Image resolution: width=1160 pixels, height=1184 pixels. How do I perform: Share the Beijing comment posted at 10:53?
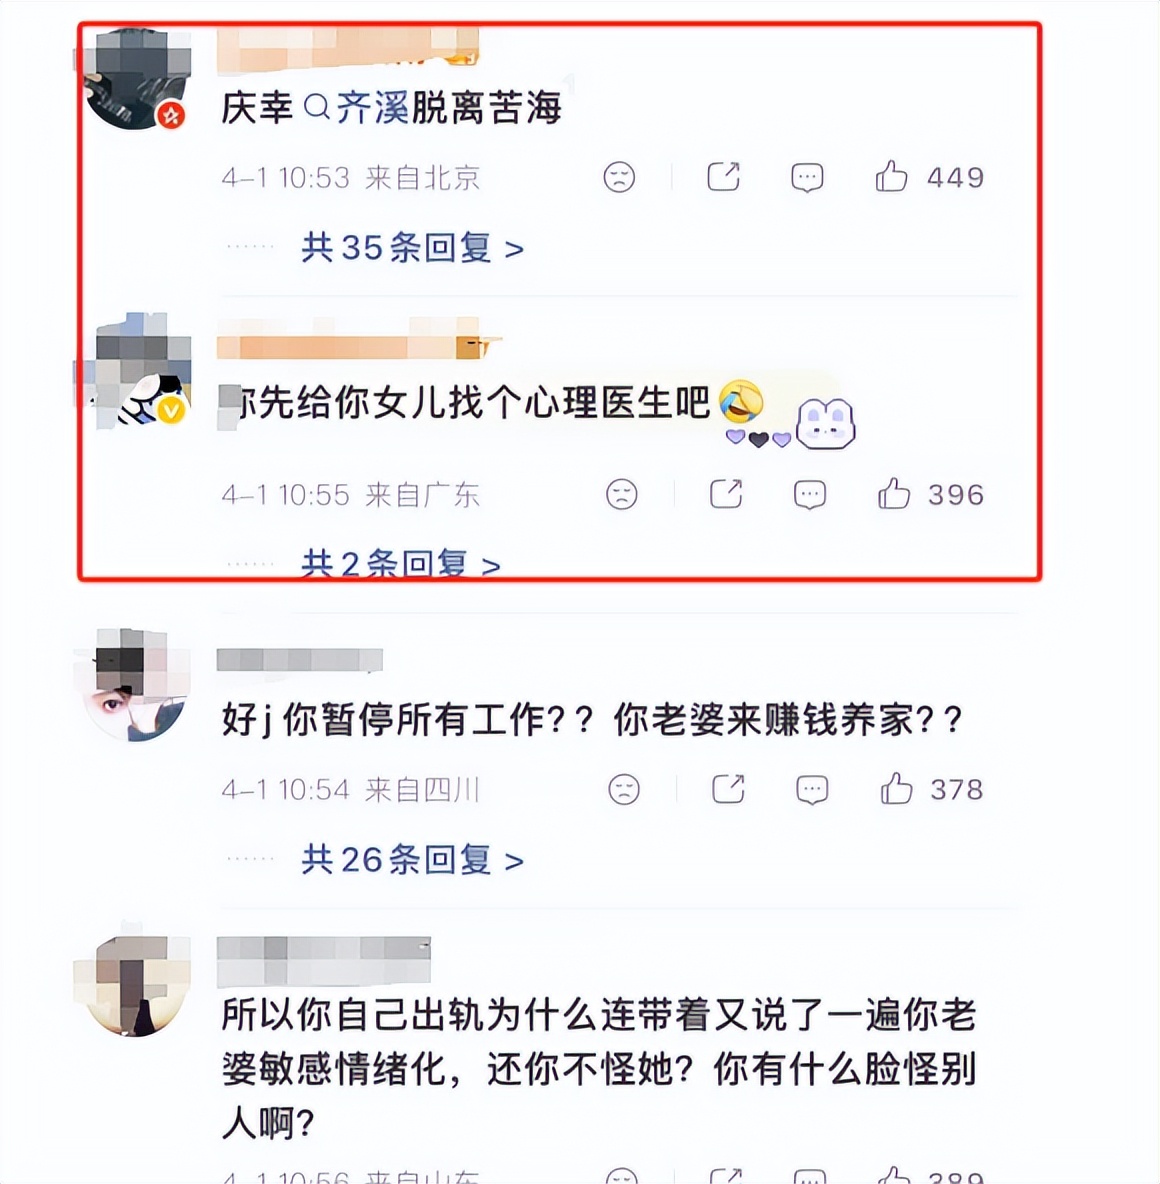pyautogui.click(x=723, y=177)
